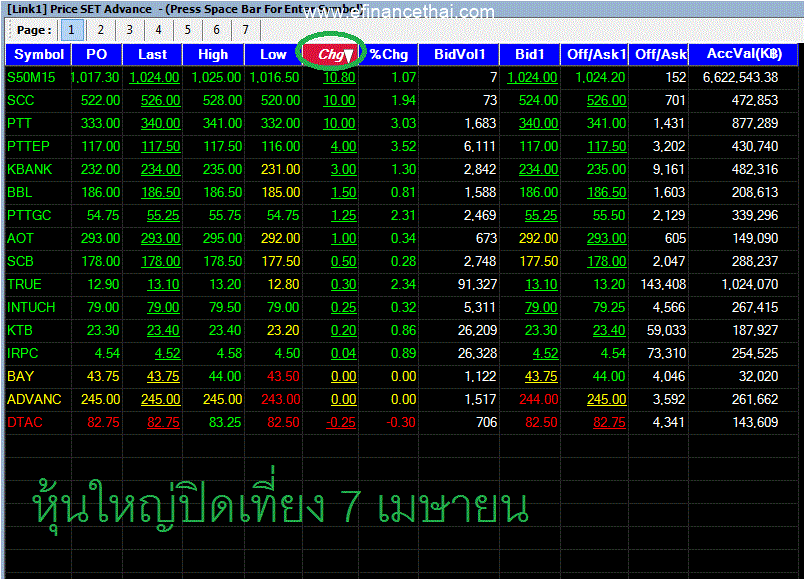This screenshot has width=804, height=579.
Task: Switch to page 2 tab
Action: point(100,30)
